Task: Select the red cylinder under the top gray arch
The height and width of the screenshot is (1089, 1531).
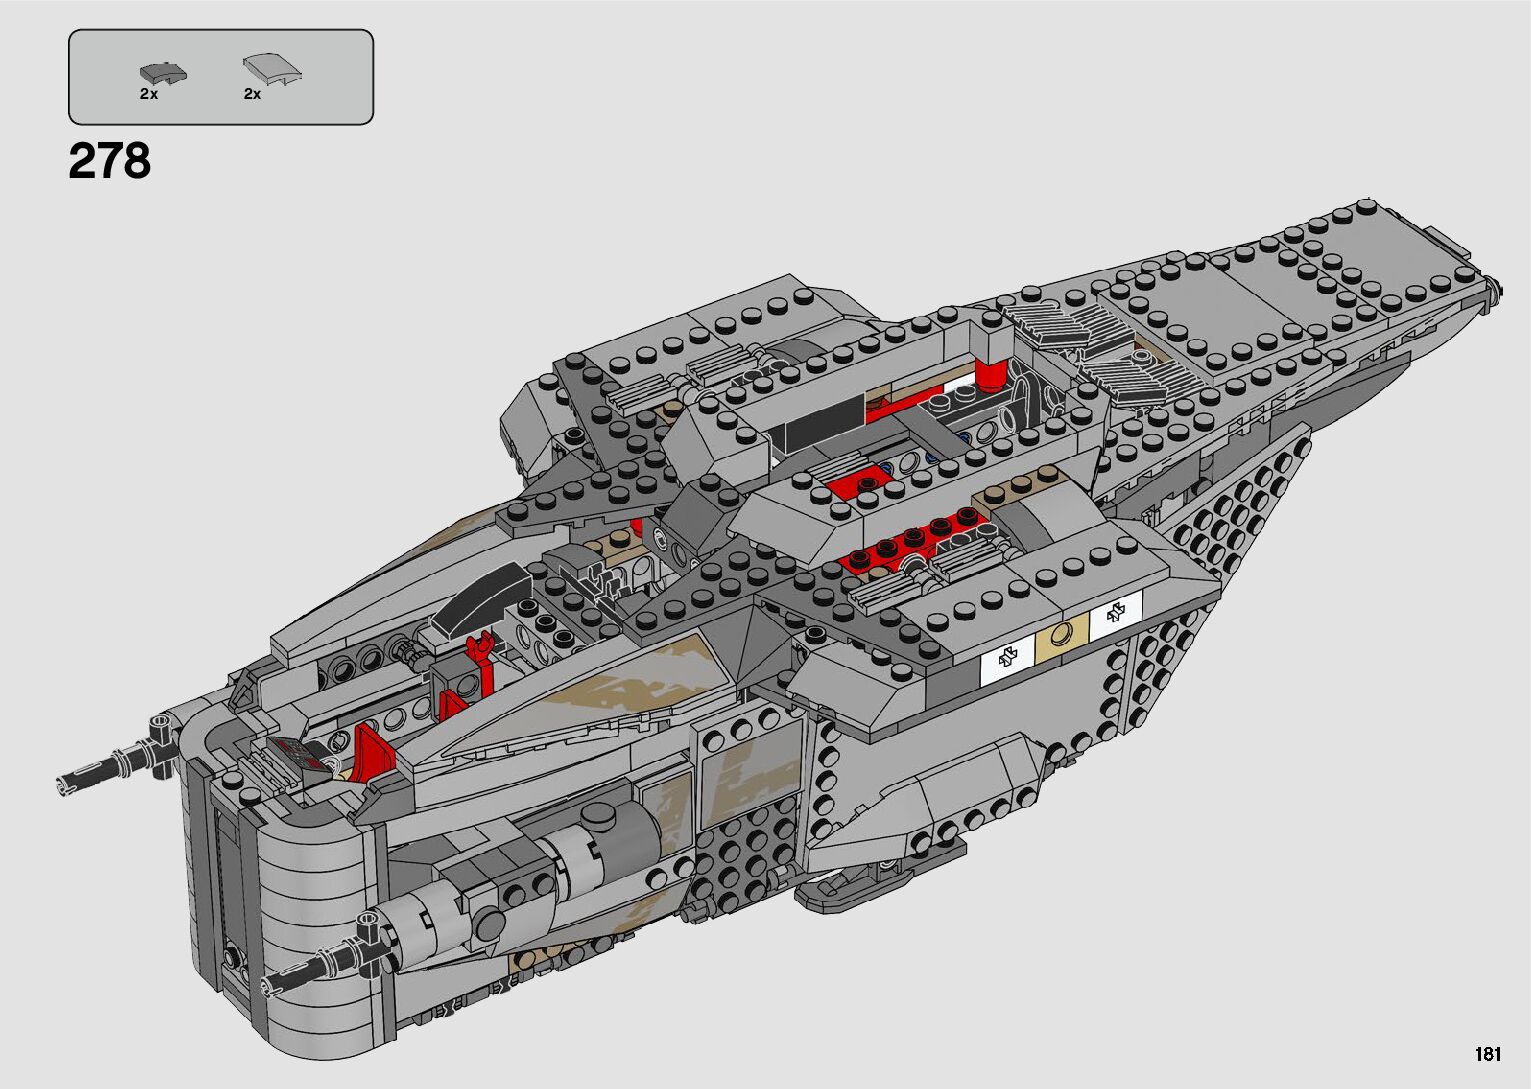Action: [990, 375]
